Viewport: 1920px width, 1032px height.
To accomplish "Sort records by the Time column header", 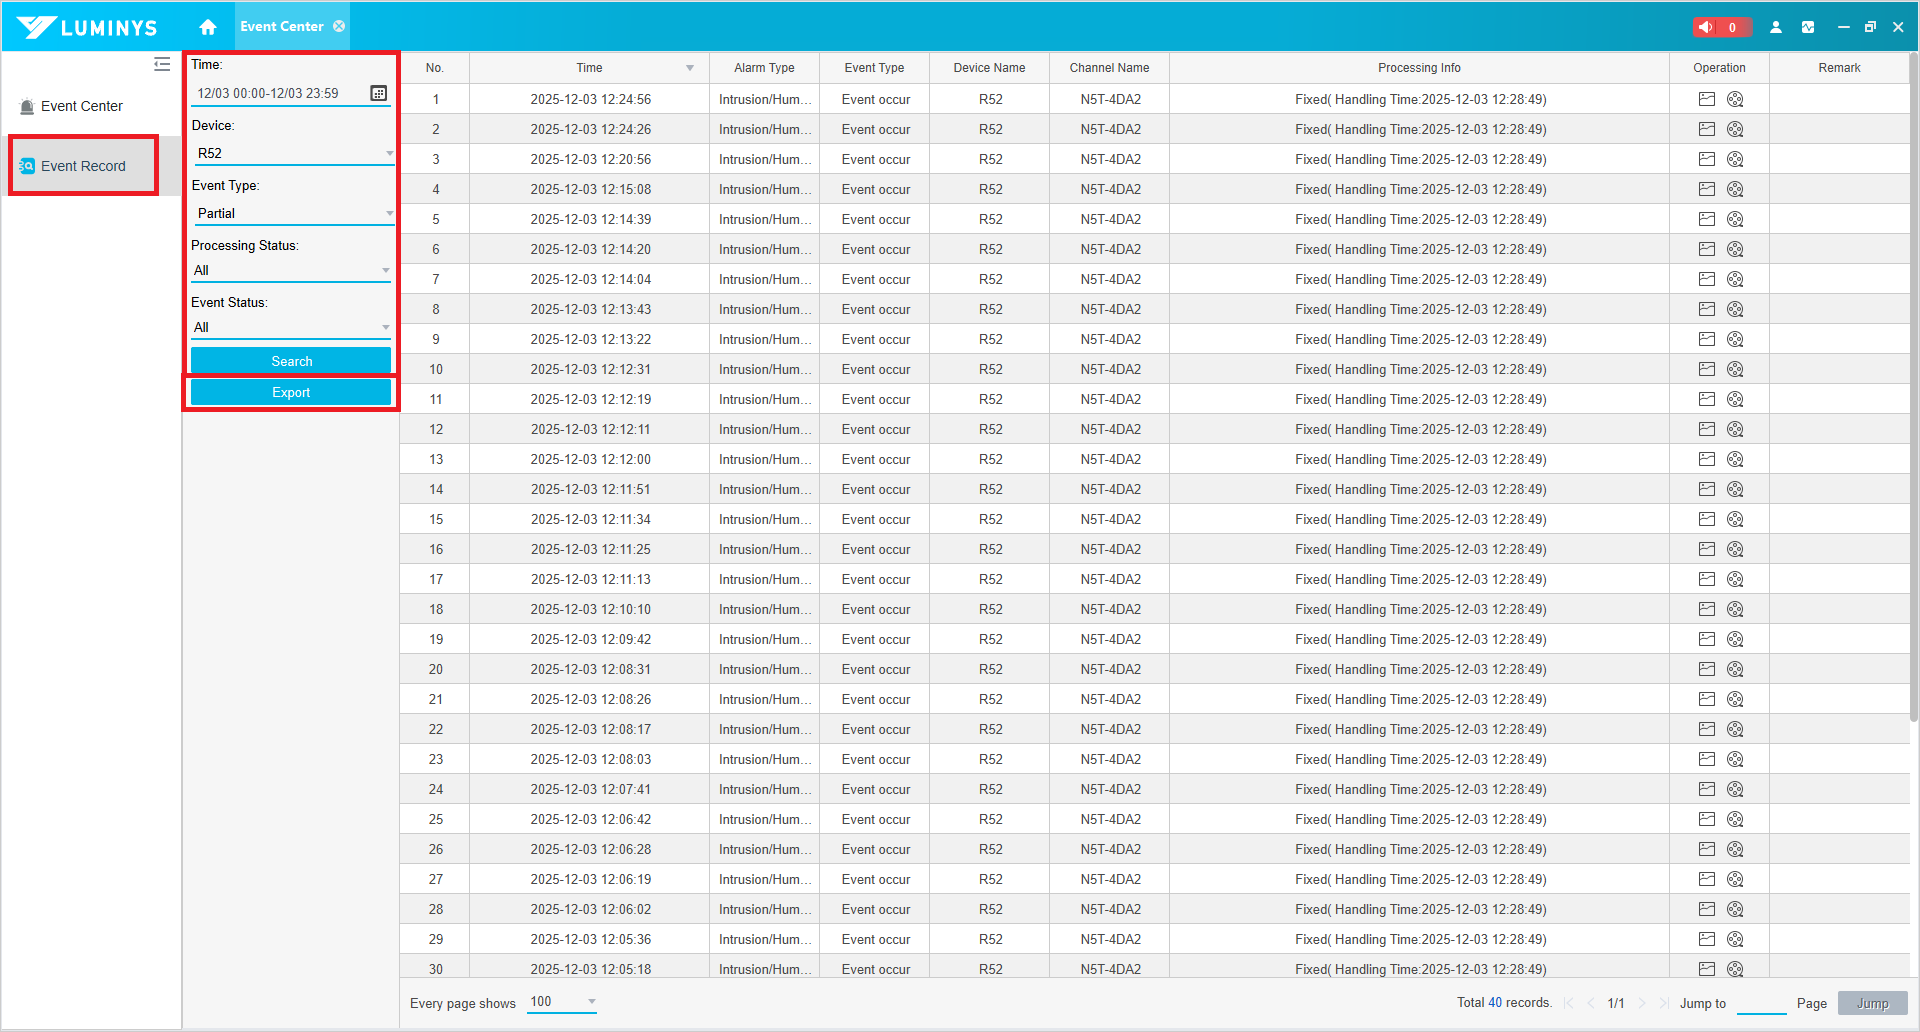I will (x=589, y=68).
